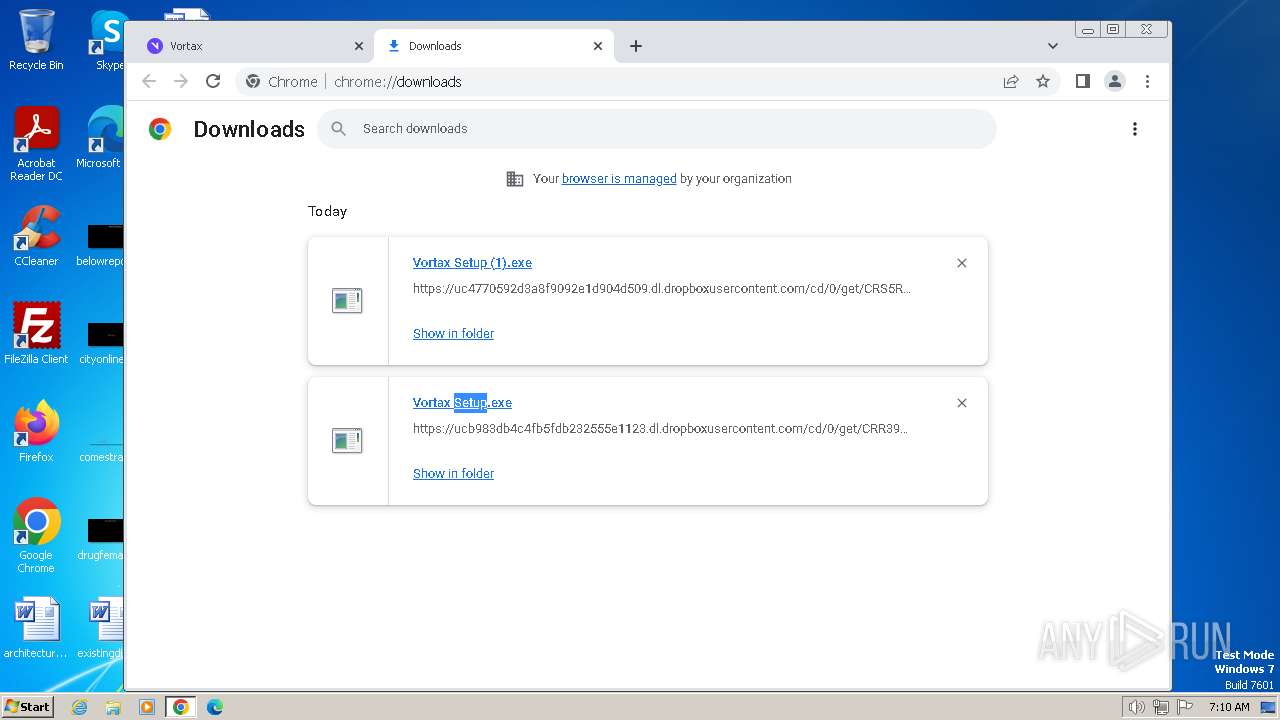Show Vortax Setup (1).exe in folder
Image resolution: width=1280 pixels, height=720 pixels.
coord(453,334)
